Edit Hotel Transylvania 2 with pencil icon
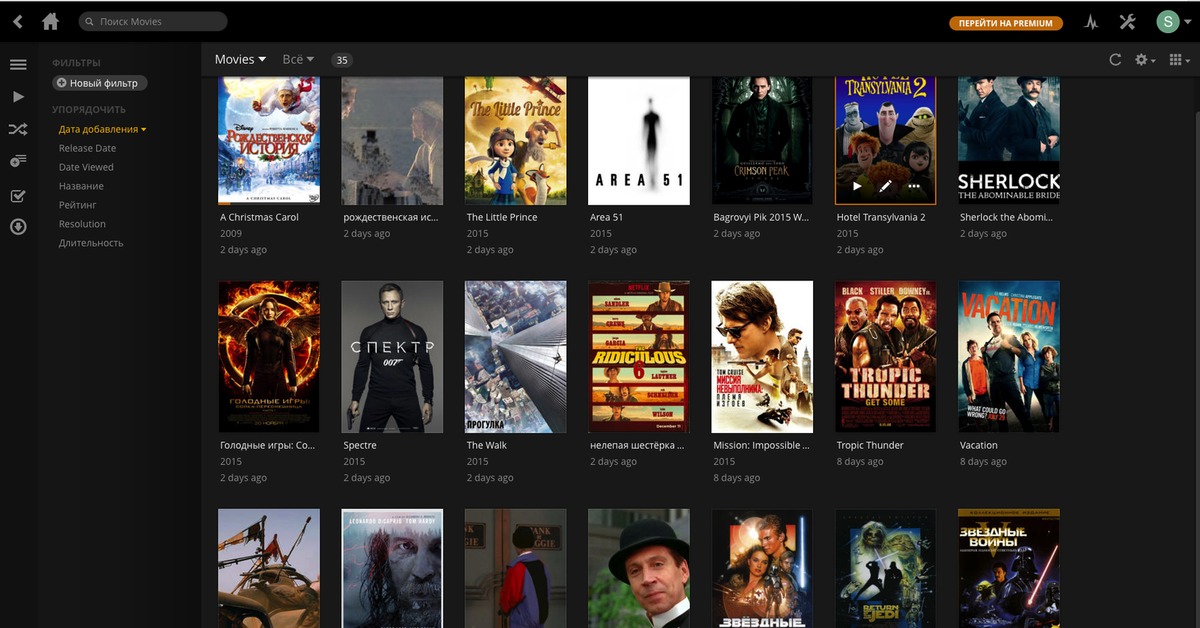Screen dimensions: 1200x628 tap(885, 186)
